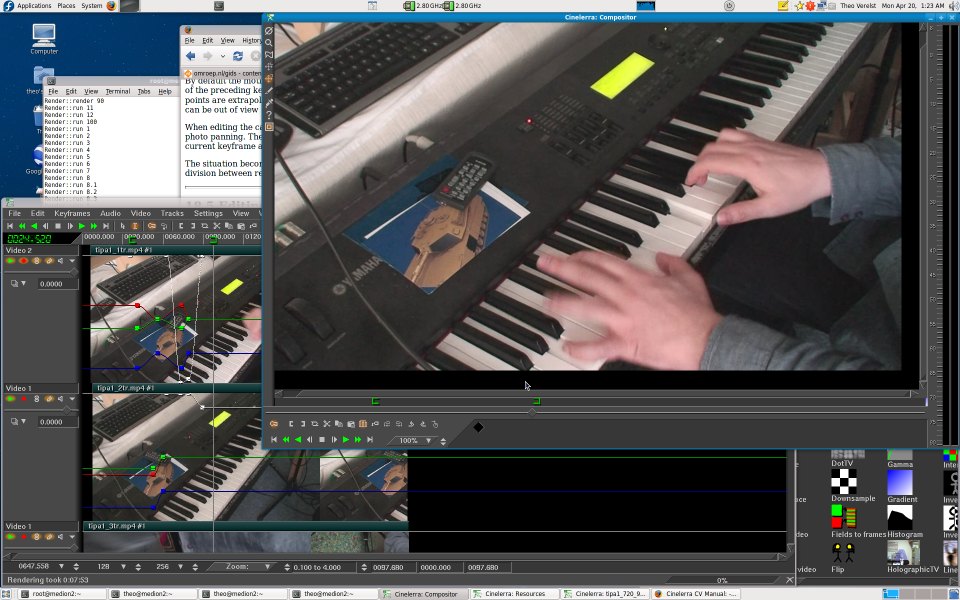Image resolution: width=960 pixels, height=600 pixels.
Task: Open the 256 track zoom dropdown
Action: [181, 567]
